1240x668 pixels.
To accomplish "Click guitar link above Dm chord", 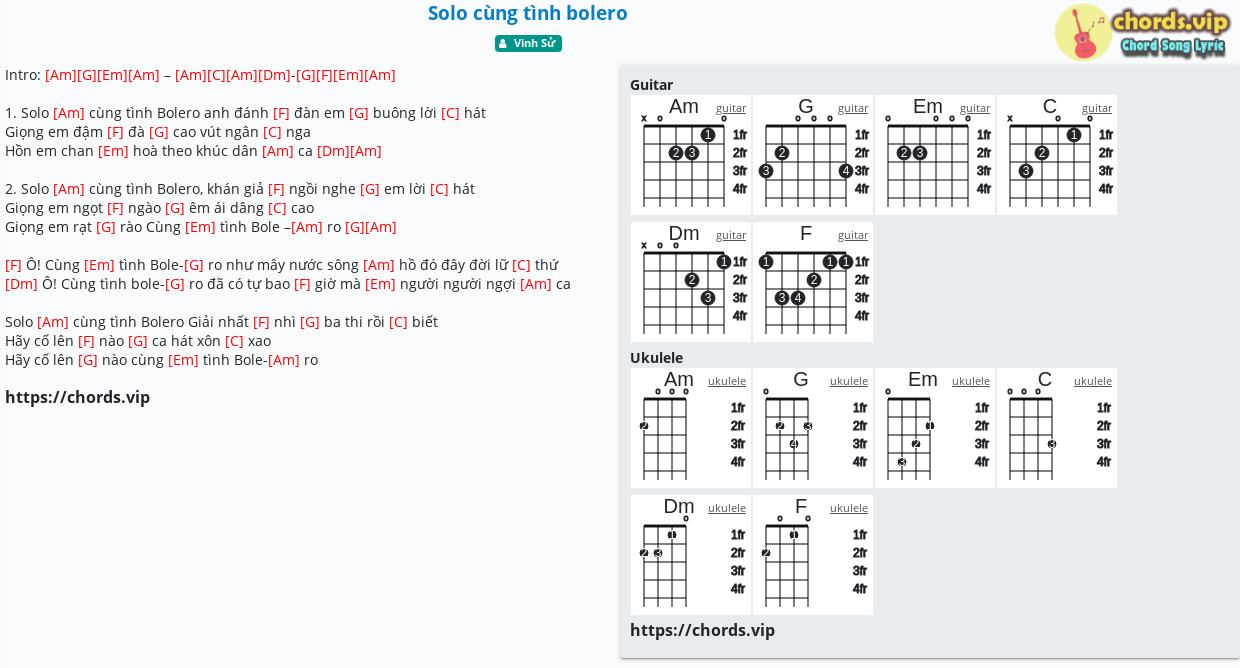I will coord(731,235).
